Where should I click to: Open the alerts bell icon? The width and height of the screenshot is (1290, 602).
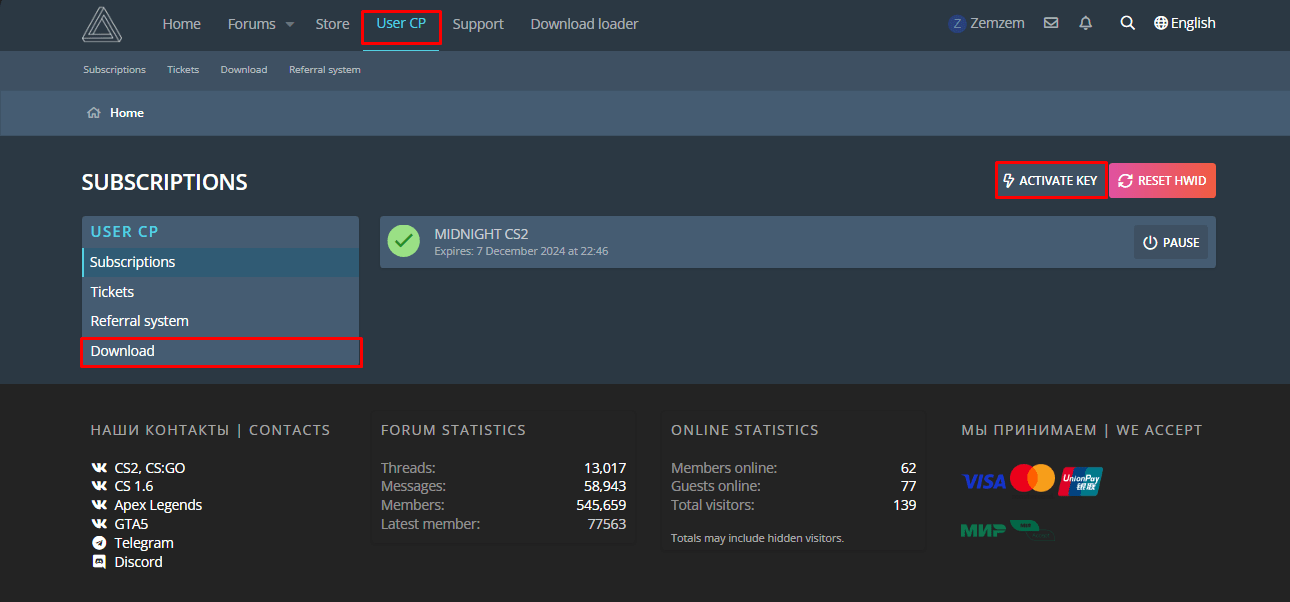1086,23
